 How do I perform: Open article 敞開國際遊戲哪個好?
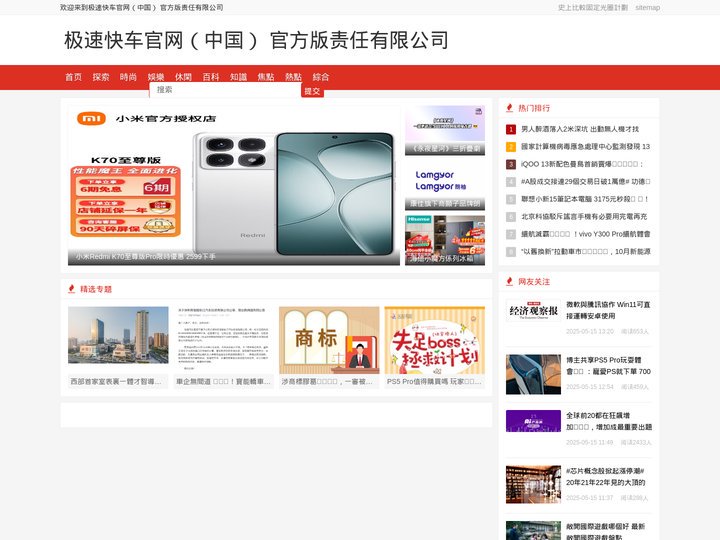click(x=605, y=532)
